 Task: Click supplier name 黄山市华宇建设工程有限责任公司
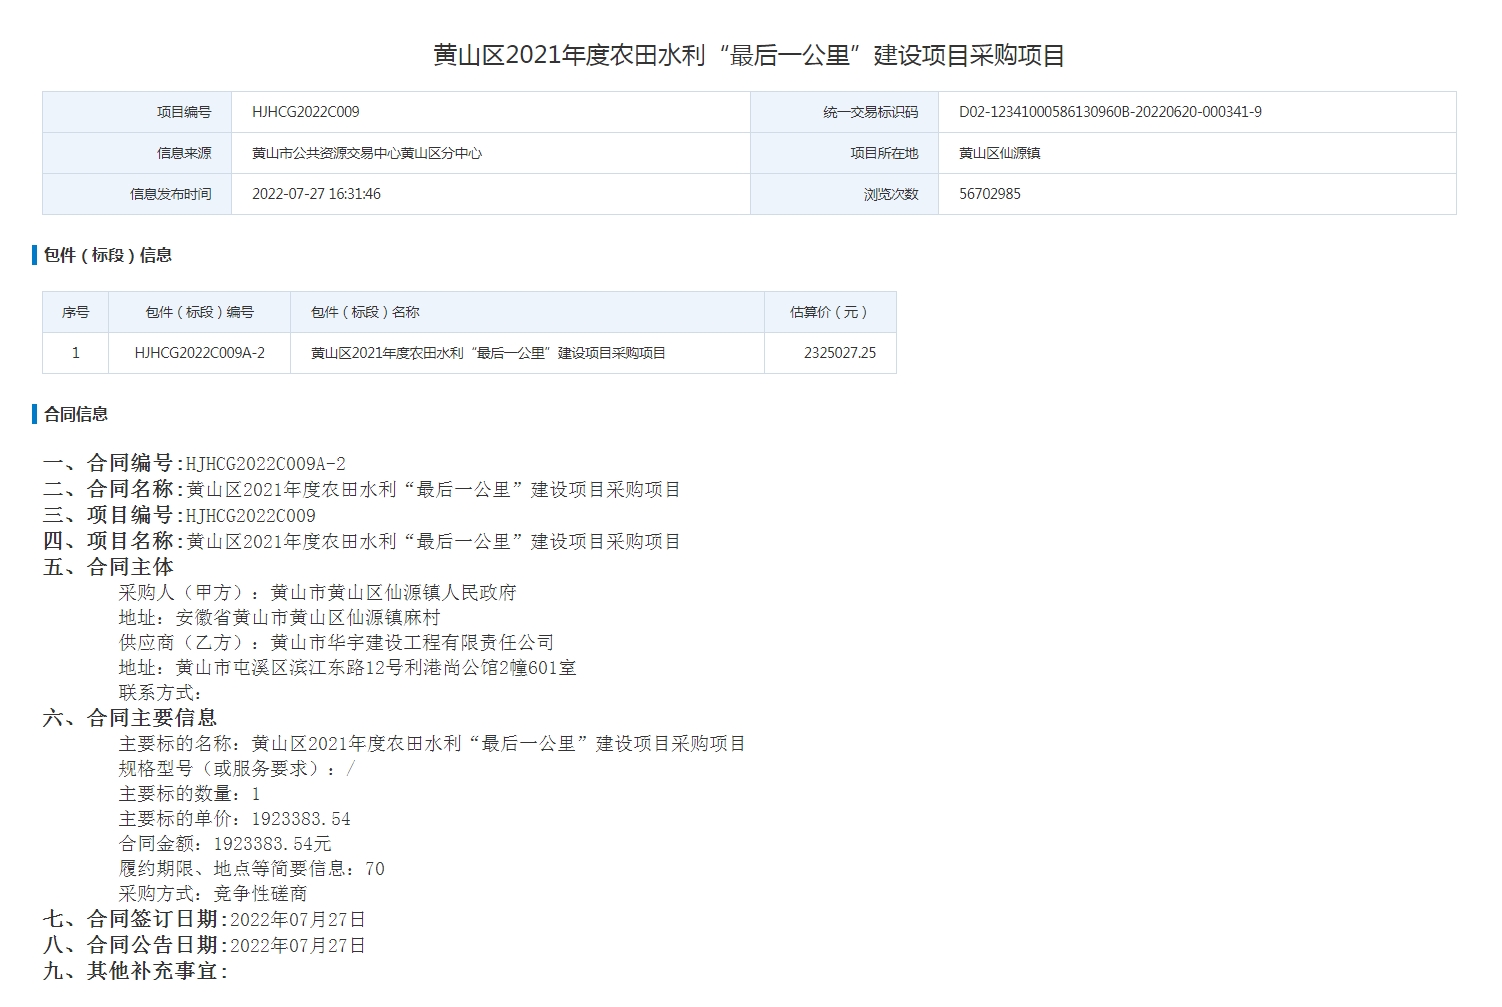pyautogui.click(x=412, y=643)
